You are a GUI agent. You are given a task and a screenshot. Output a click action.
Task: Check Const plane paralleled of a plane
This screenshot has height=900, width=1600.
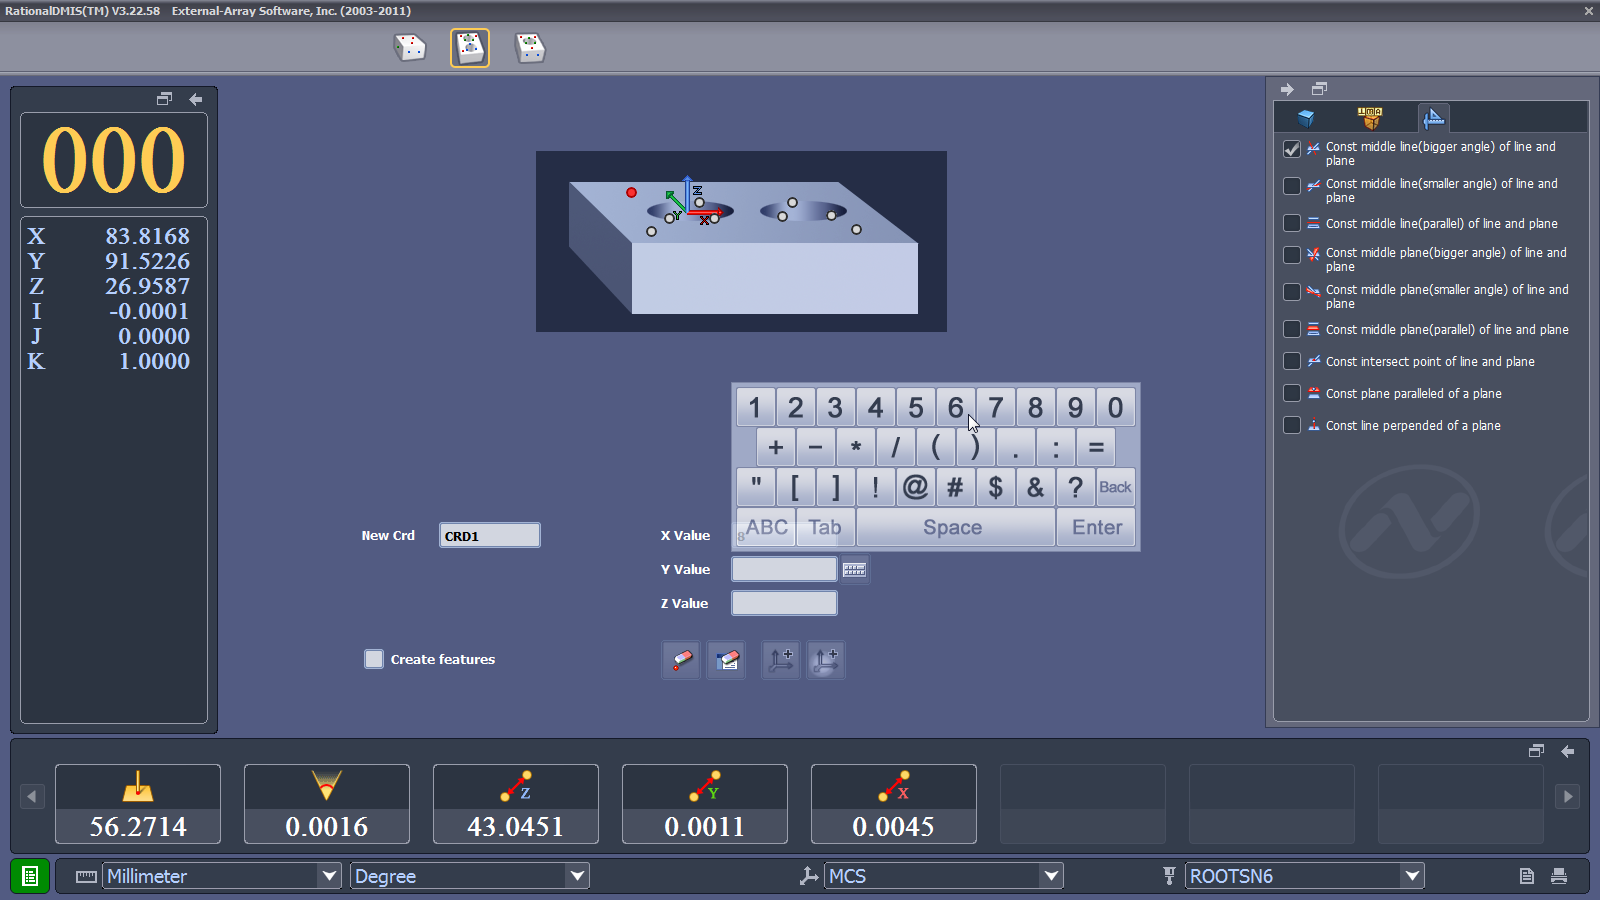(1292, 394)
